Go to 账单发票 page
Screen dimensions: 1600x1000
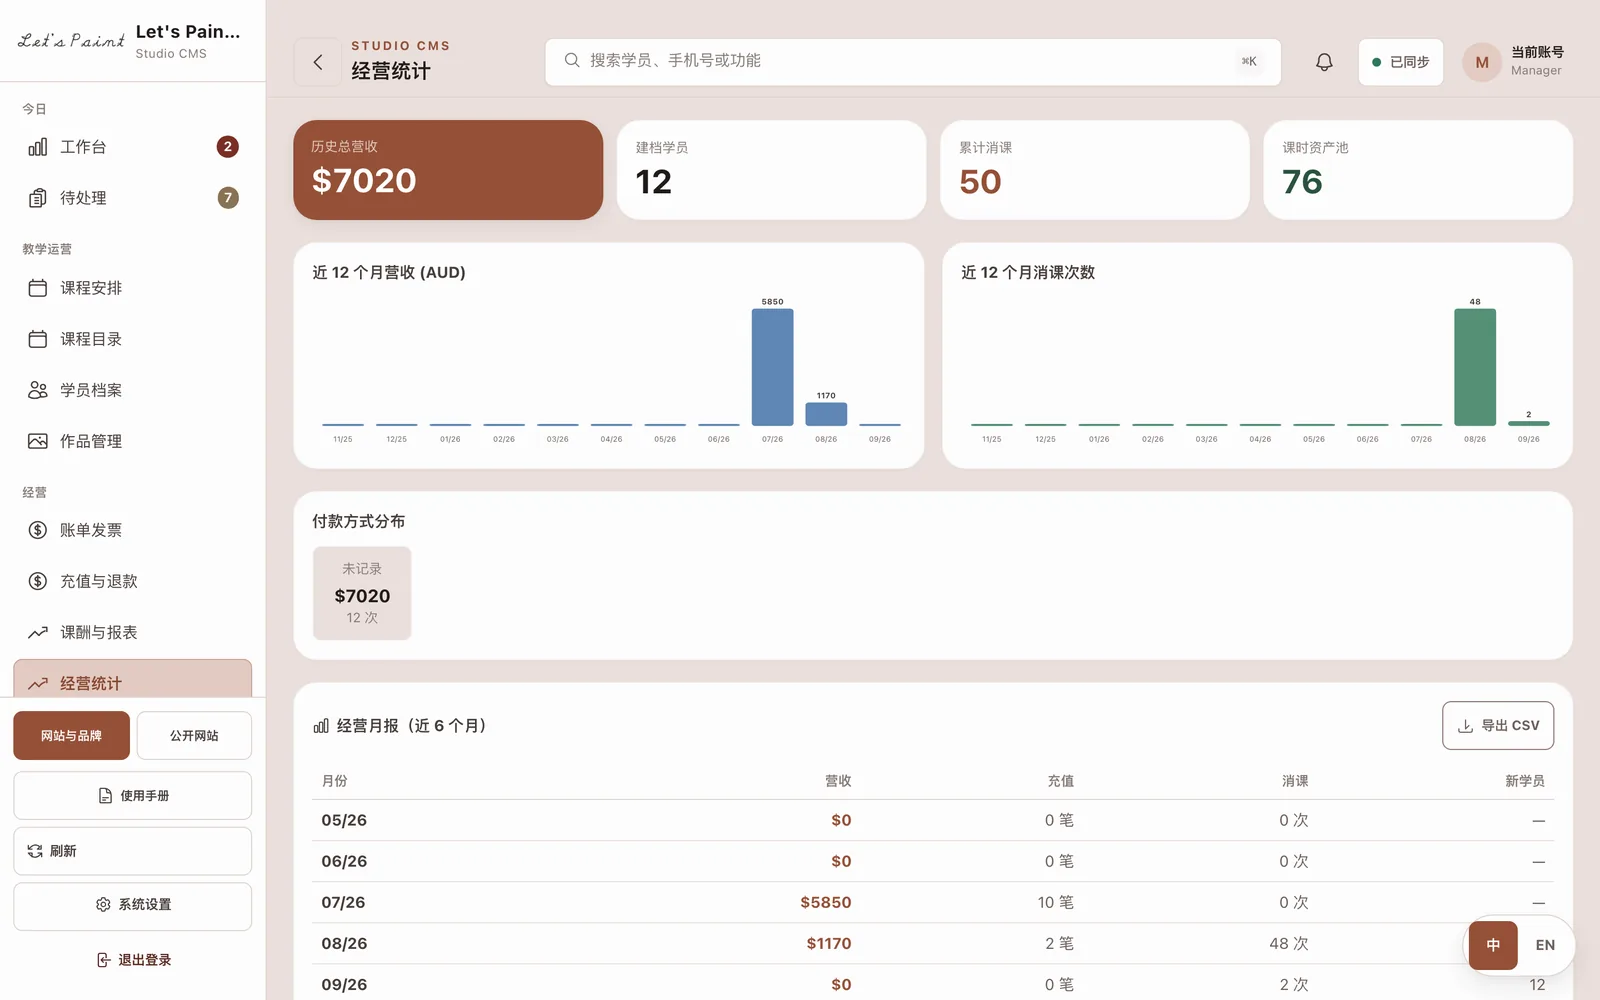coord(132,530)
